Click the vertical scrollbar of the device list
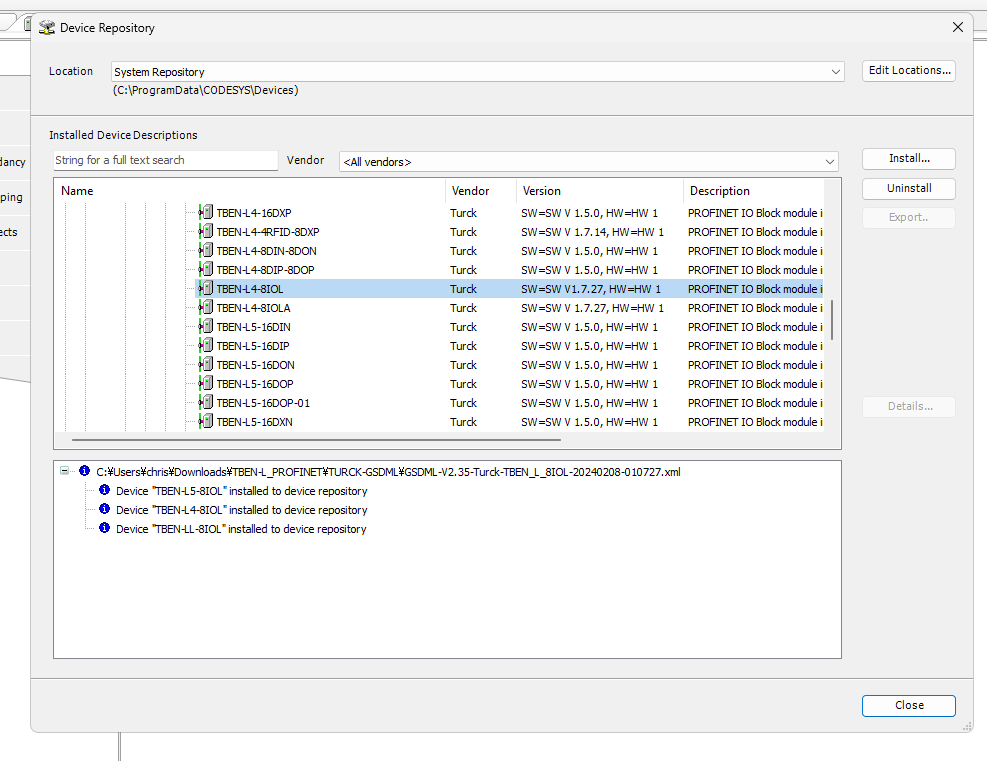Viewport: 987px width, 761px height. tap(832, 319)
